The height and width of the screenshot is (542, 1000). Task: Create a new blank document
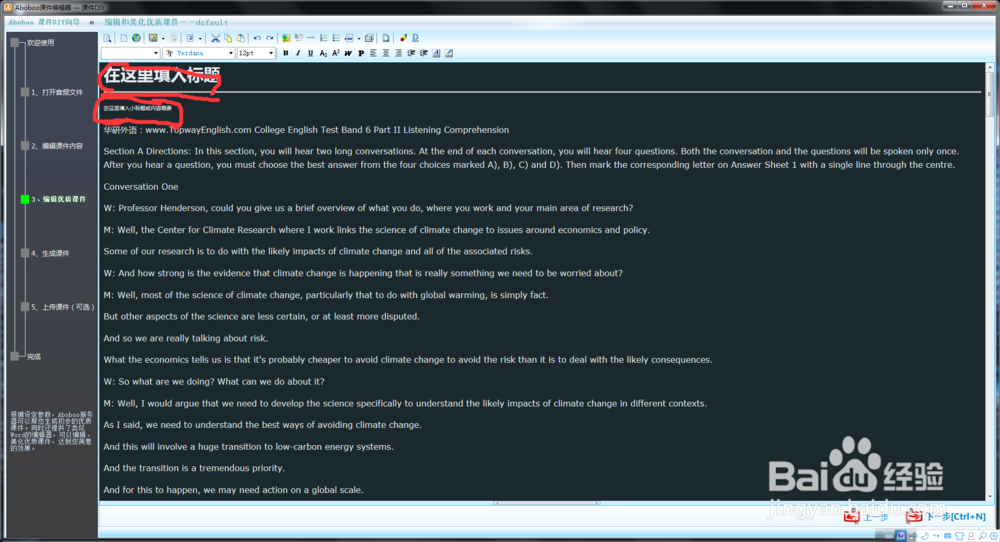[x=124, y=38]
